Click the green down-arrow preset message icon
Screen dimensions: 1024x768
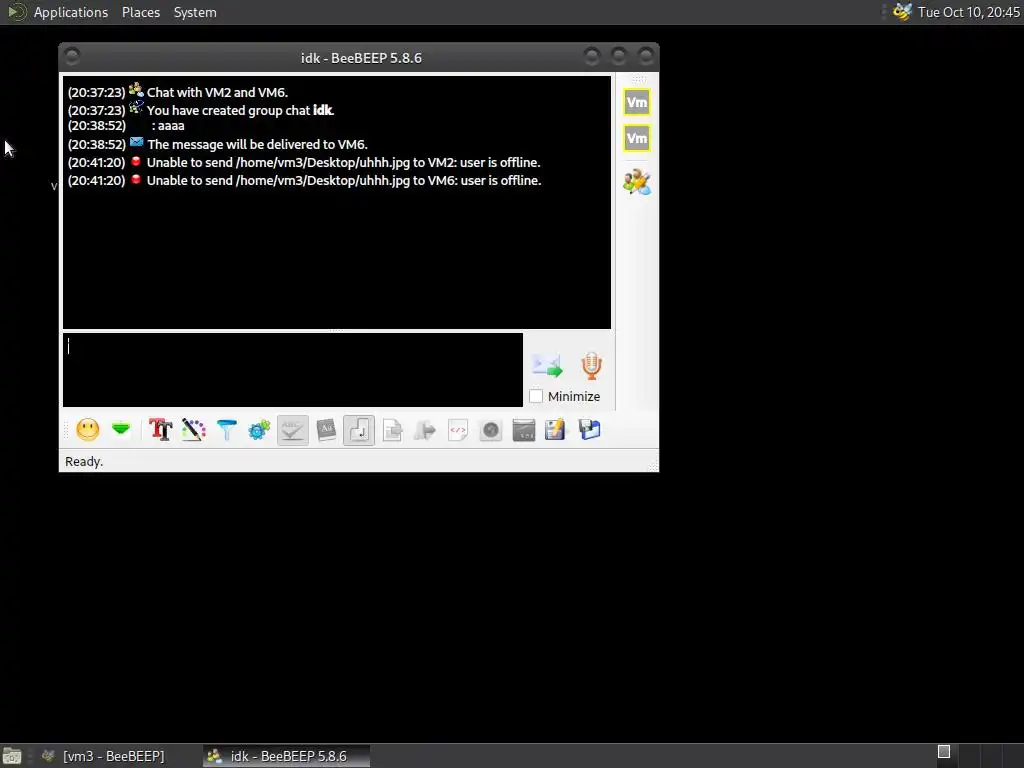point(121,429)
